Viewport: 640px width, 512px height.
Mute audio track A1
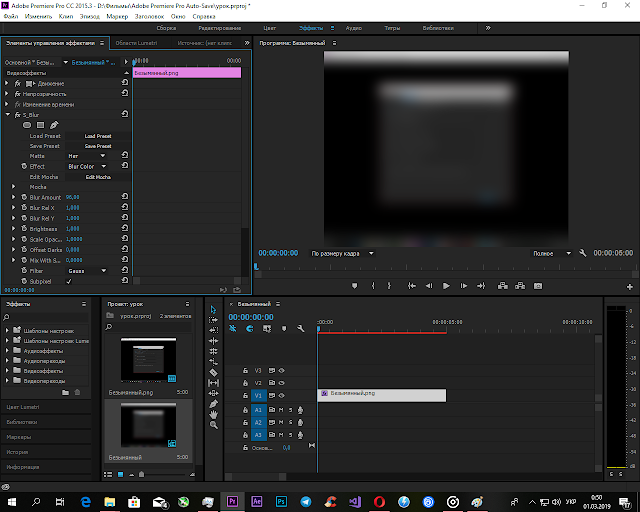coord(281,410)
